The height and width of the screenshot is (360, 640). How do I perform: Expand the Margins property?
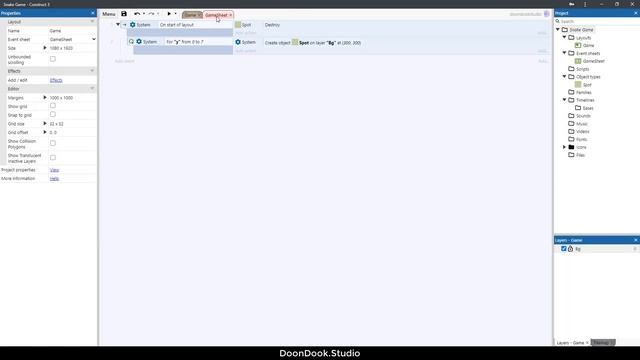click(45, 98)
